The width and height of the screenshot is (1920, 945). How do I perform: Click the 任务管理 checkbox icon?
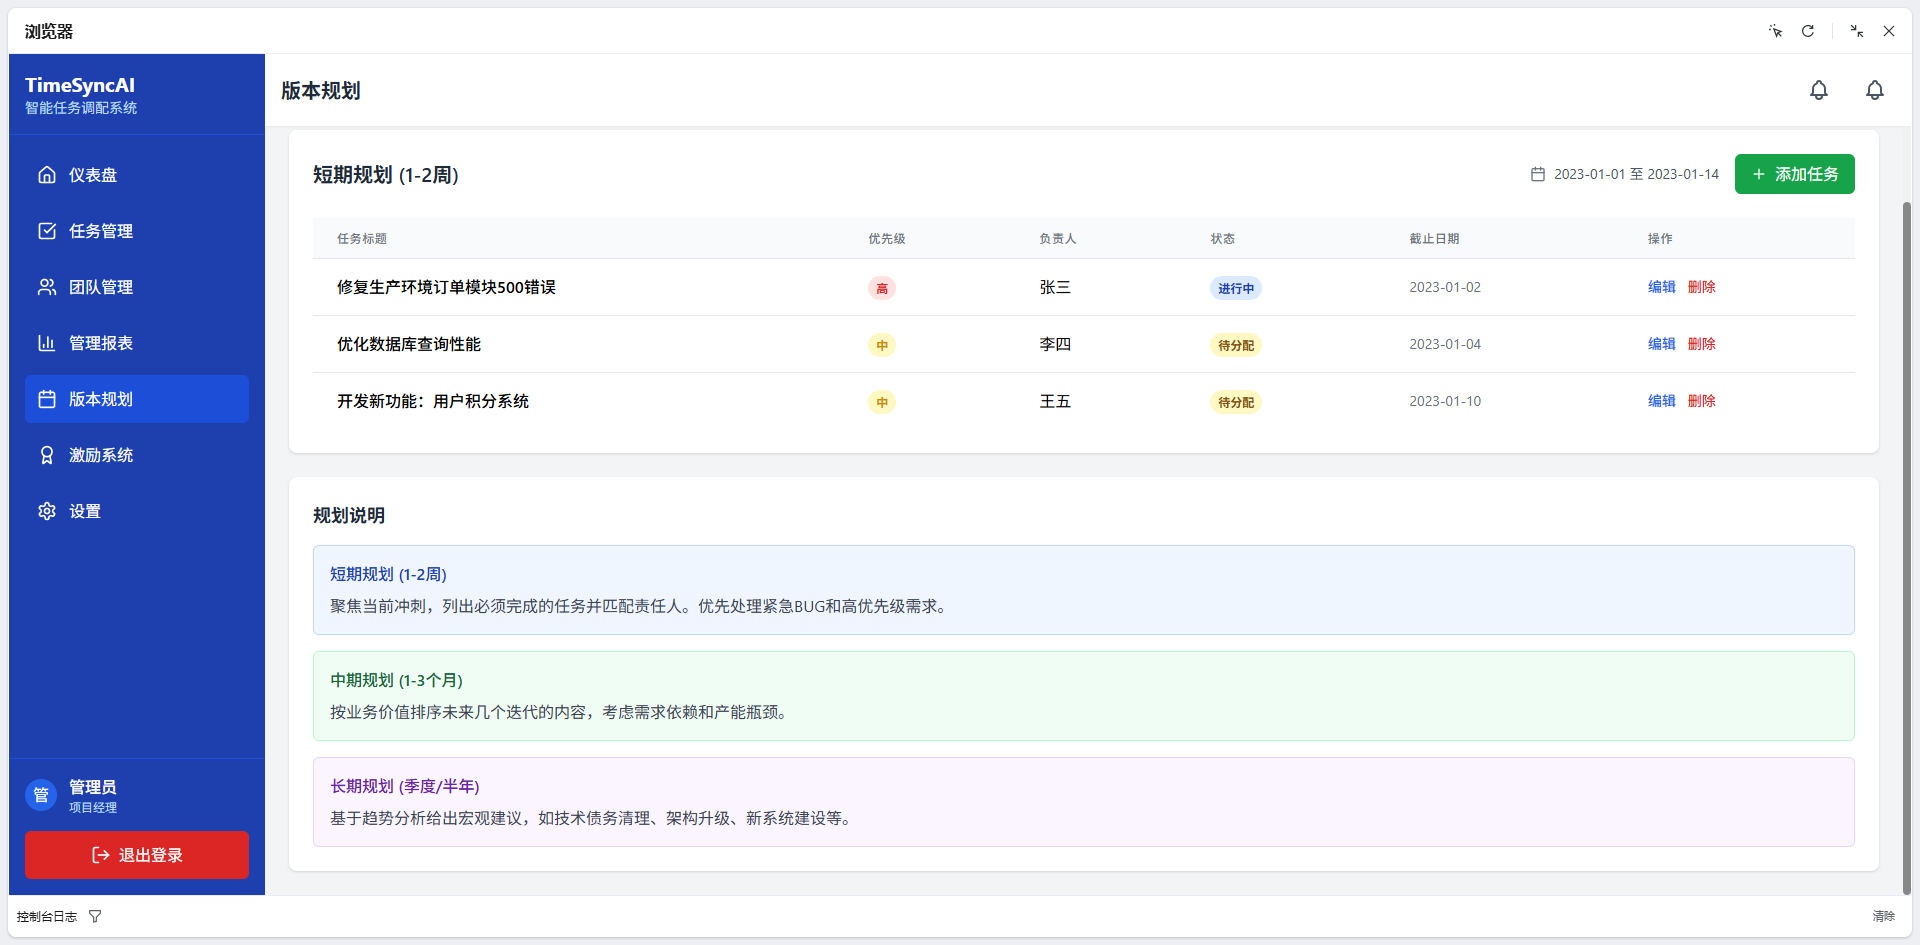[47, 231]
